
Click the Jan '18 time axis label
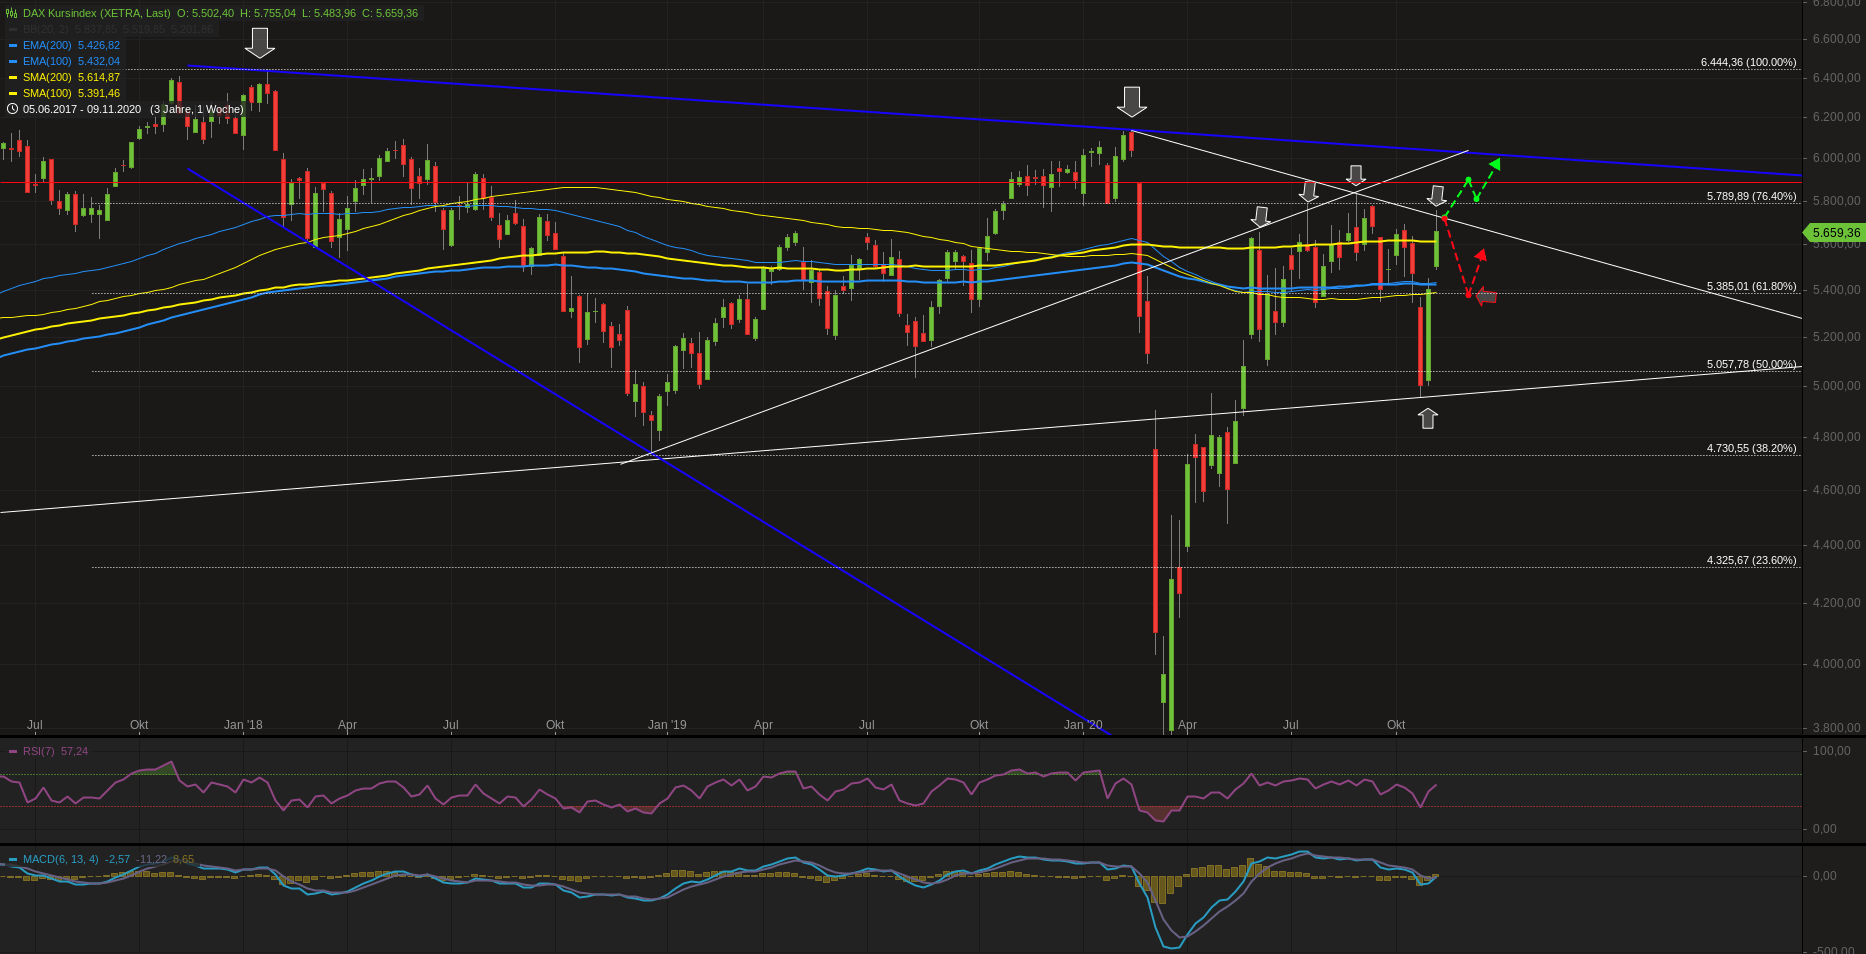pyautogui.click(x=243, y=725)
